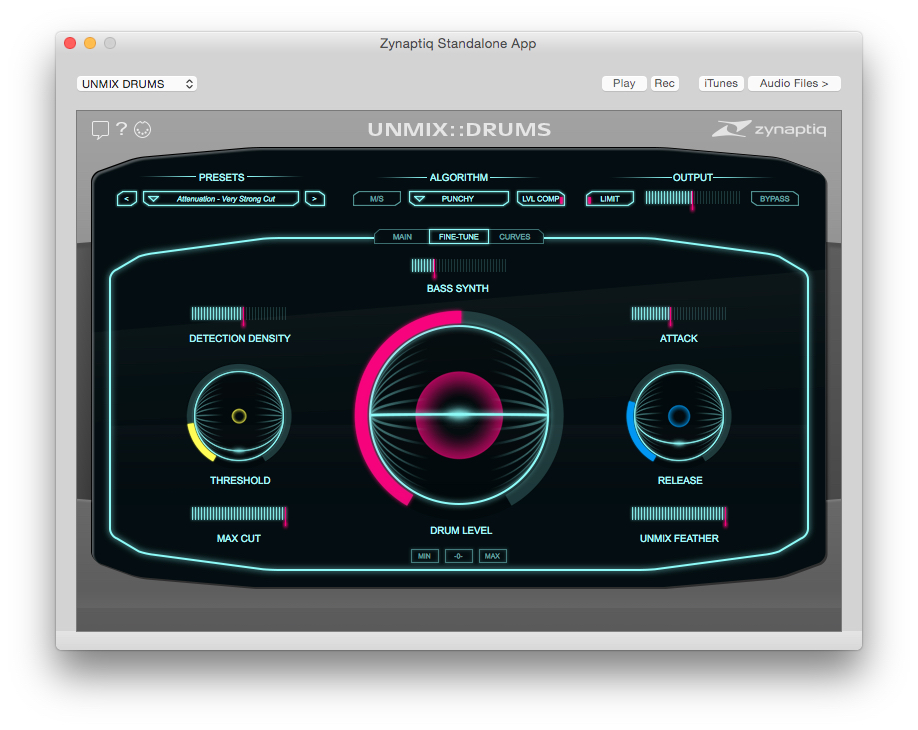The height and width of the screenshot is (730, 918).
Task: Enable the output LIMIT toggle
Action: coord(610,199)
